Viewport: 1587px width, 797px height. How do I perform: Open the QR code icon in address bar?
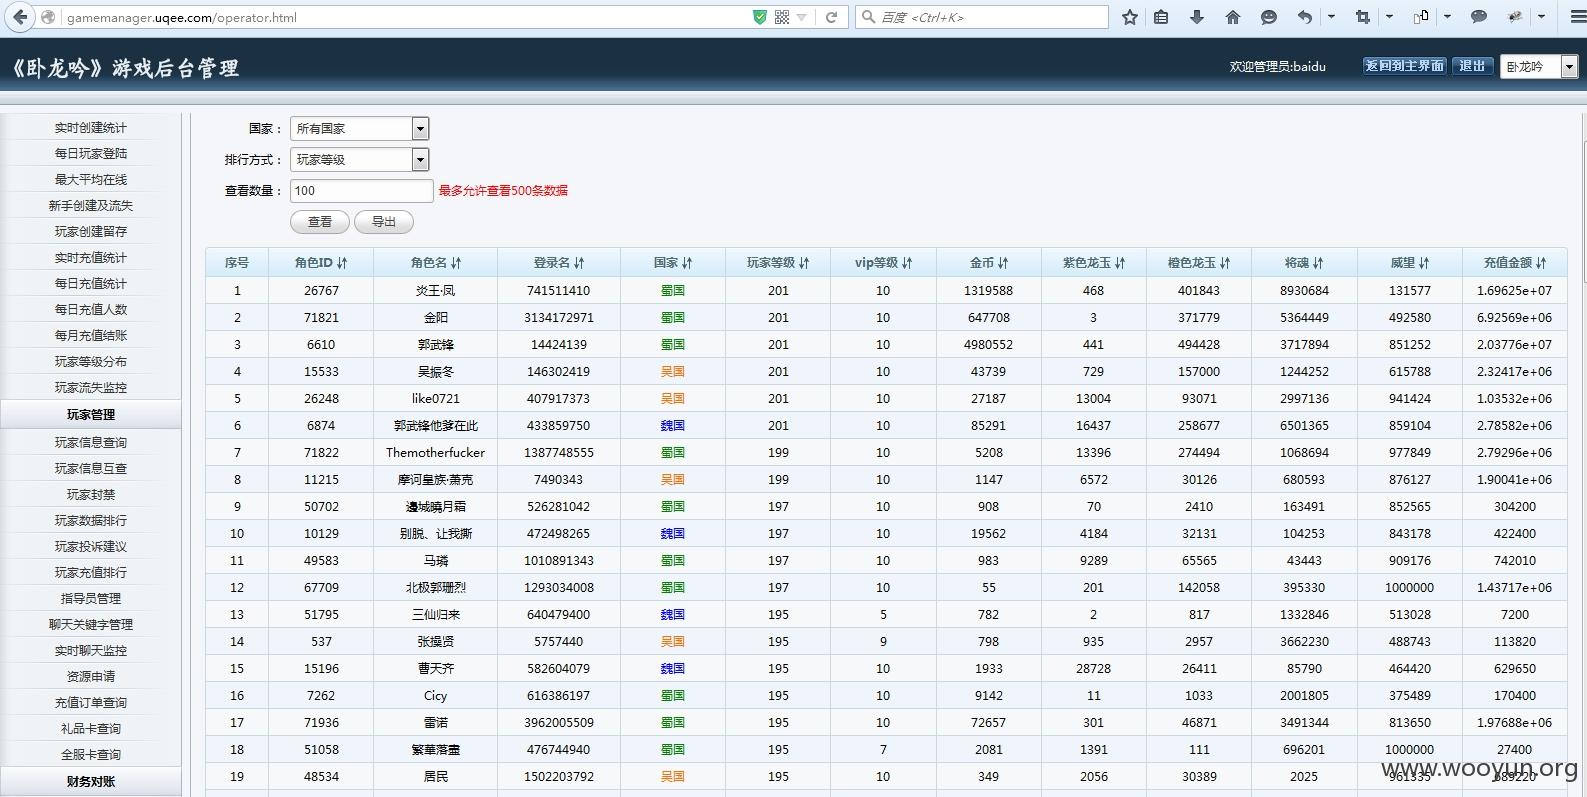tap(782, 17)
